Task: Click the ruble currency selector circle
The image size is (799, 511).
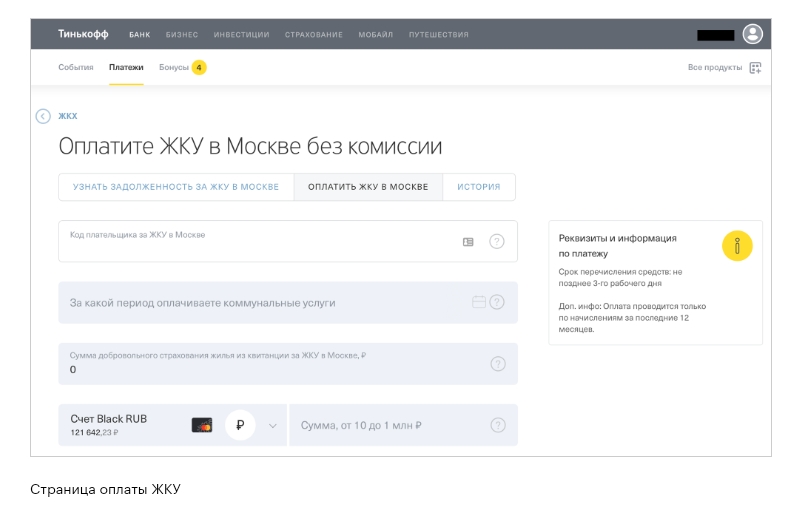Action: coord(240,425)
